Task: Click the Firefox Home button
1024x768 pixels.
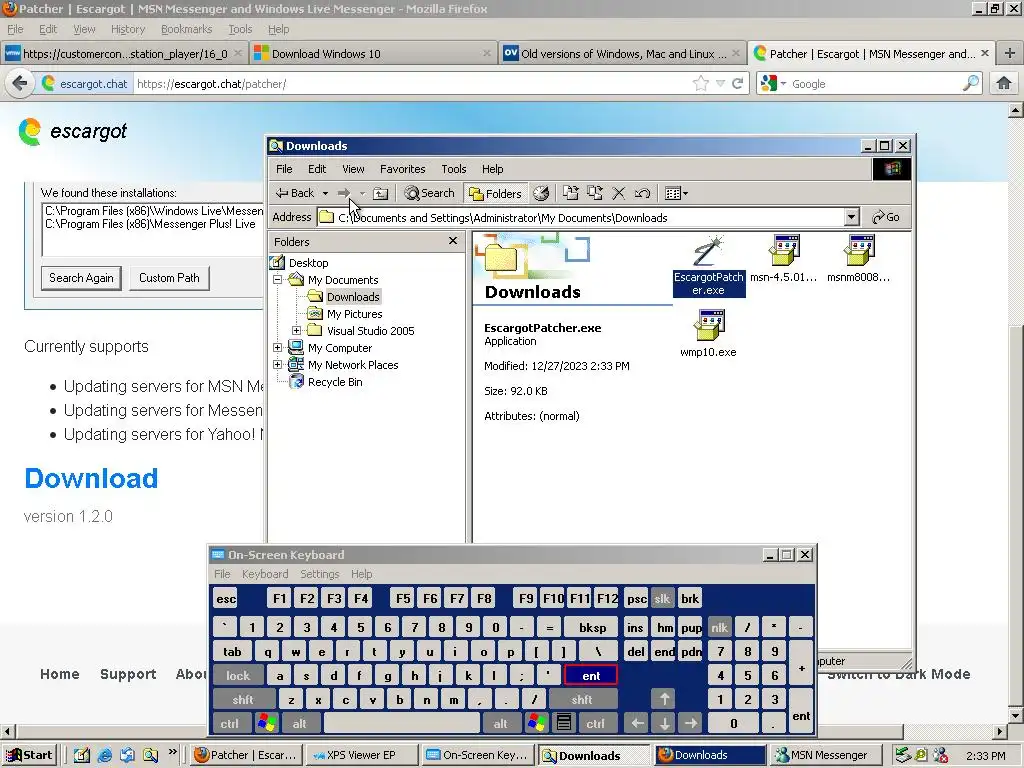Action: tap(1004, 84)
